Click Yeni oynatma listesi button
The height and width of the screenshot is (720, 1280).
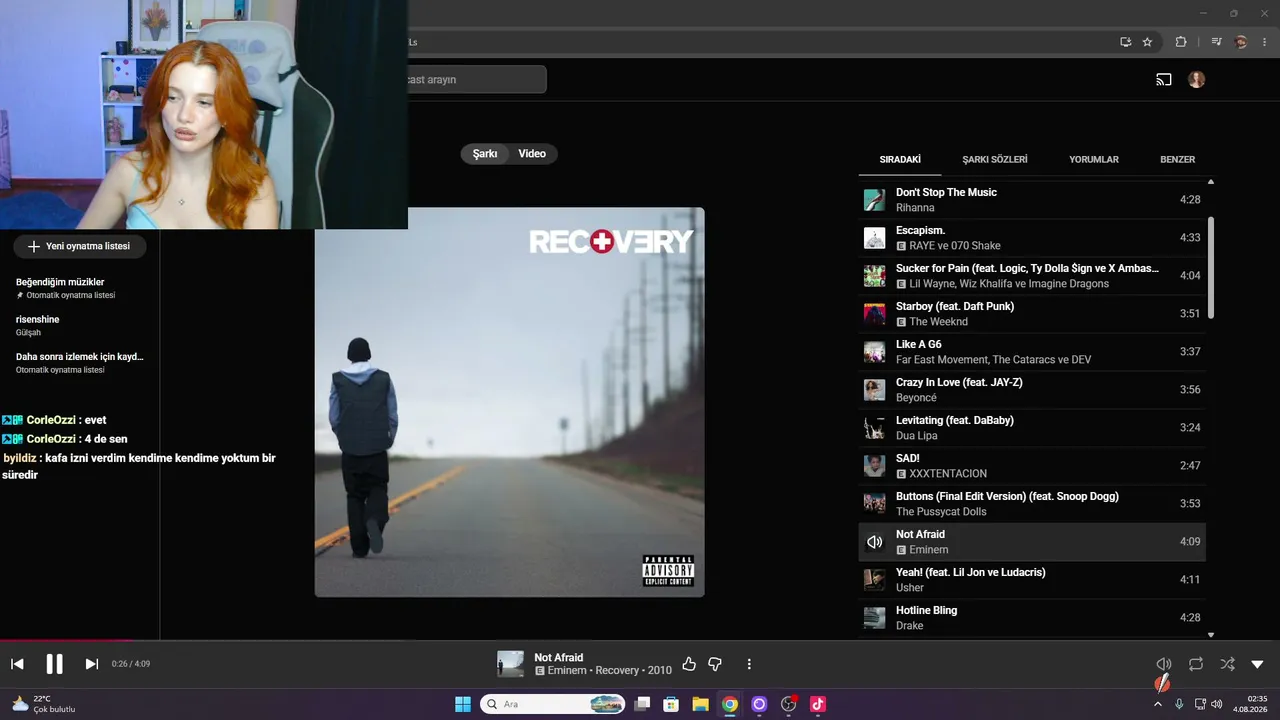[x=79, y=246]
